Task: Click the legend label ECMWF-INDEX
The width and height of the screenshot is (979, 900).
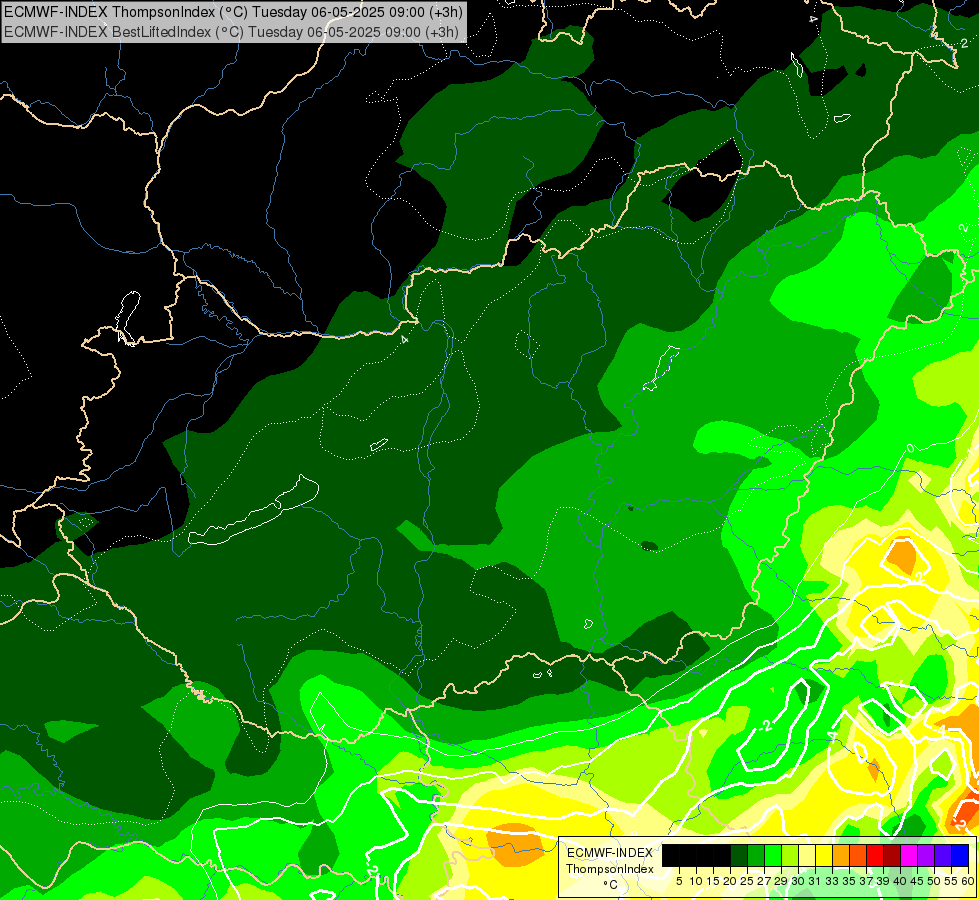Action: [609, 853]
